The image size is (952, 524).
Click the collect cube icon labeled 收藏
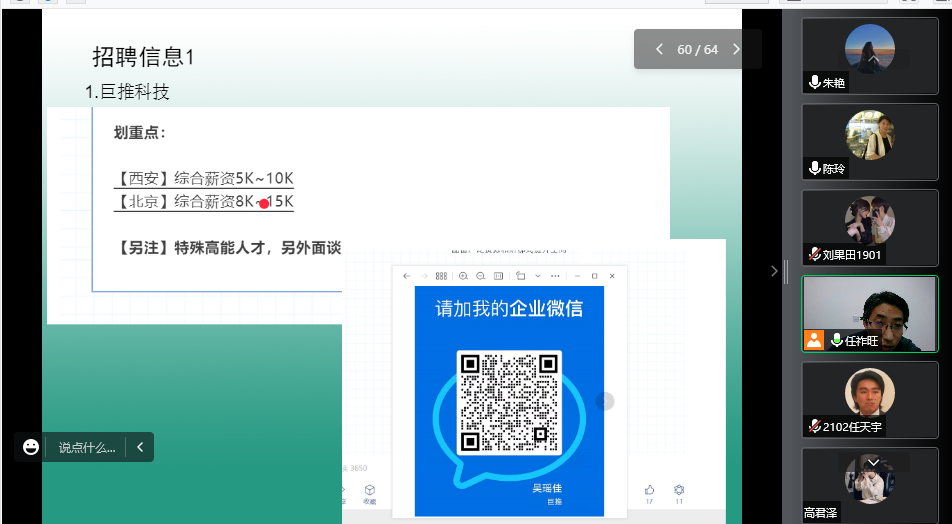coord(369,489)
